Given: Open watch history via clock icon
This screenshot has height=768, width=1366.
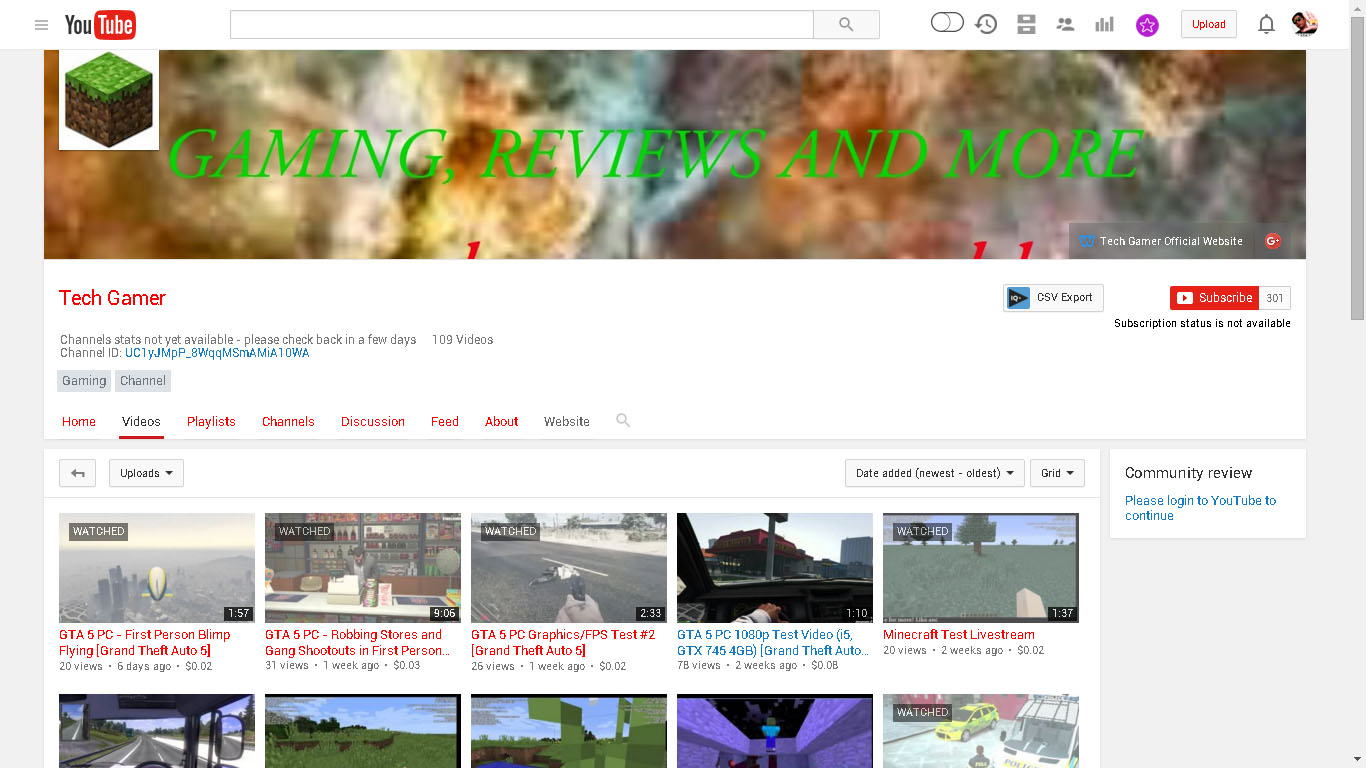Looking at the screenshot, I should tap(986, 24).
